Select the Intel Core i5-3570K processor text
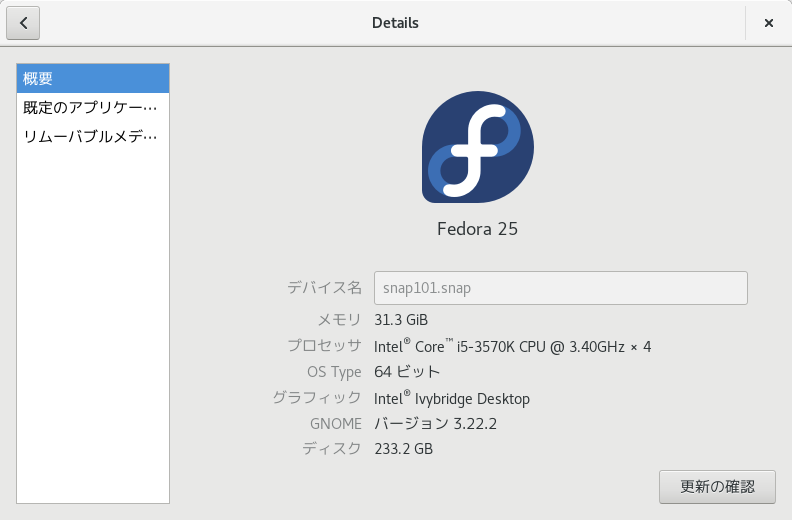 click(x=512, y=347)
